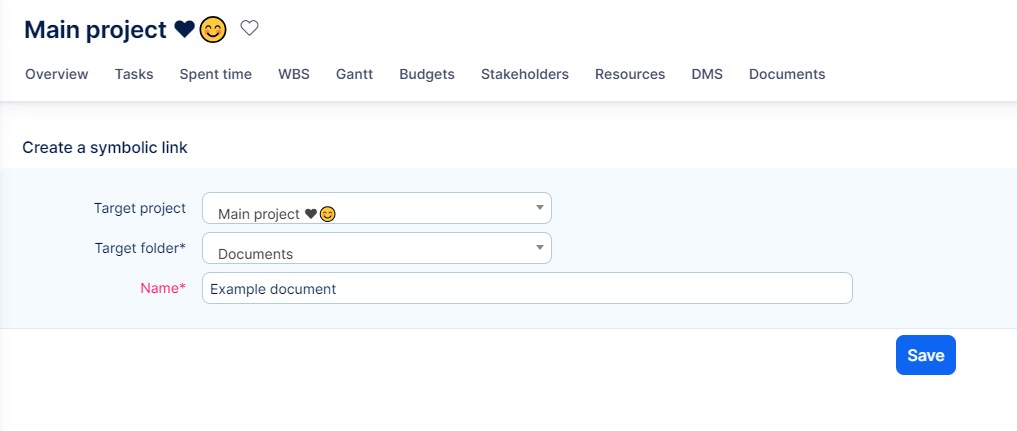Toggle the favorite heart outline icon
This screenshot has height=431, width=1017.
click(249, 29)
